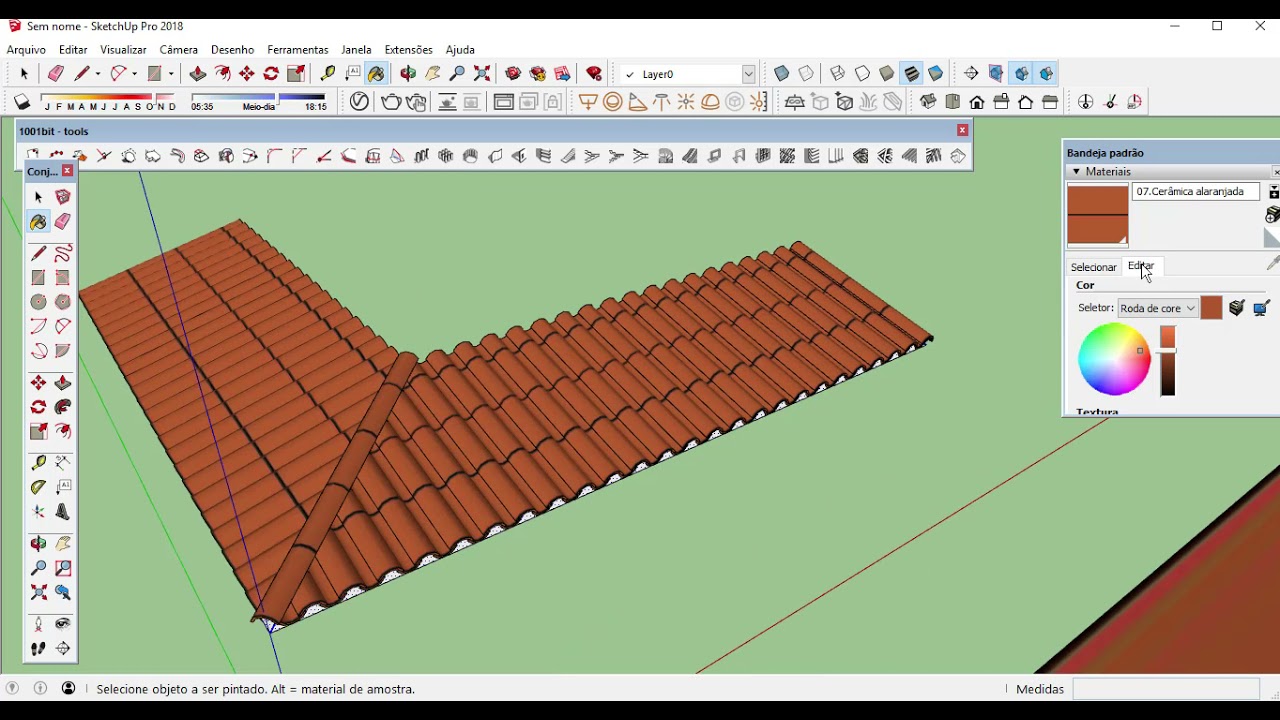This screenshot has height=720, width=1280.
Task: Switch to the Front view house icon
Action: (x=977, y=102)
